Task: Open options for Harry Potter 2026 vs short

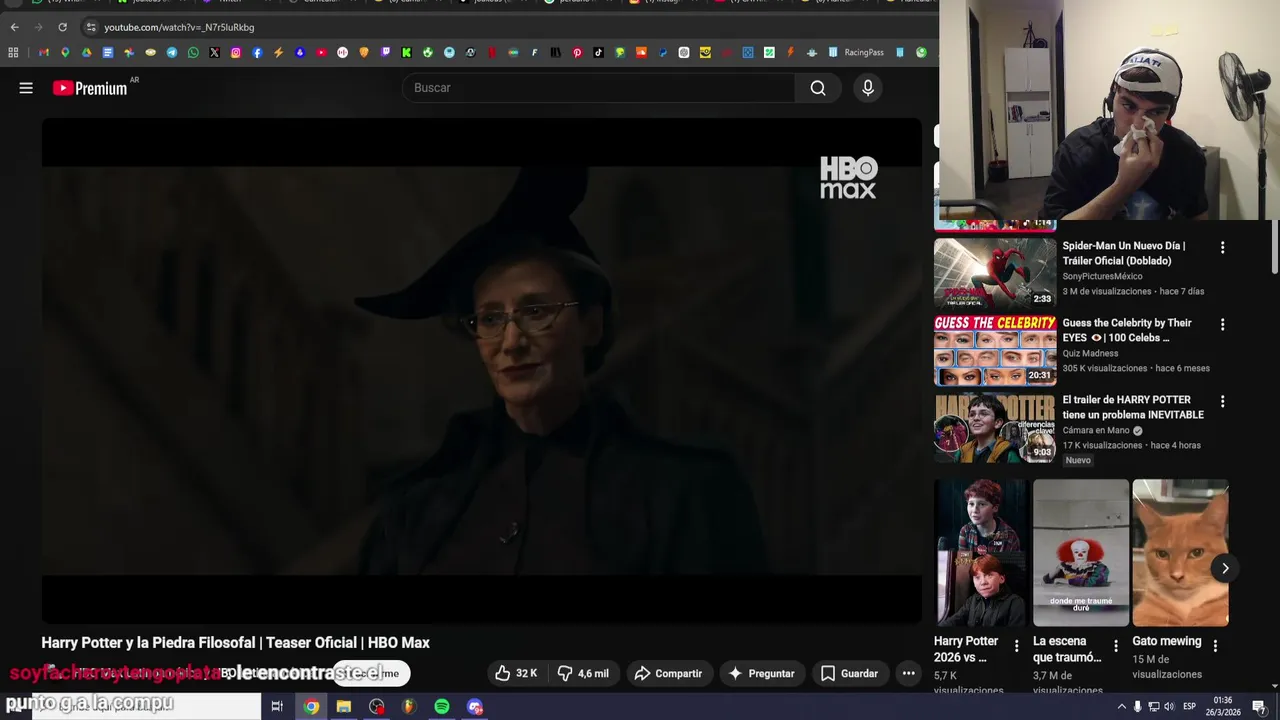Action: pos(1016,646)
